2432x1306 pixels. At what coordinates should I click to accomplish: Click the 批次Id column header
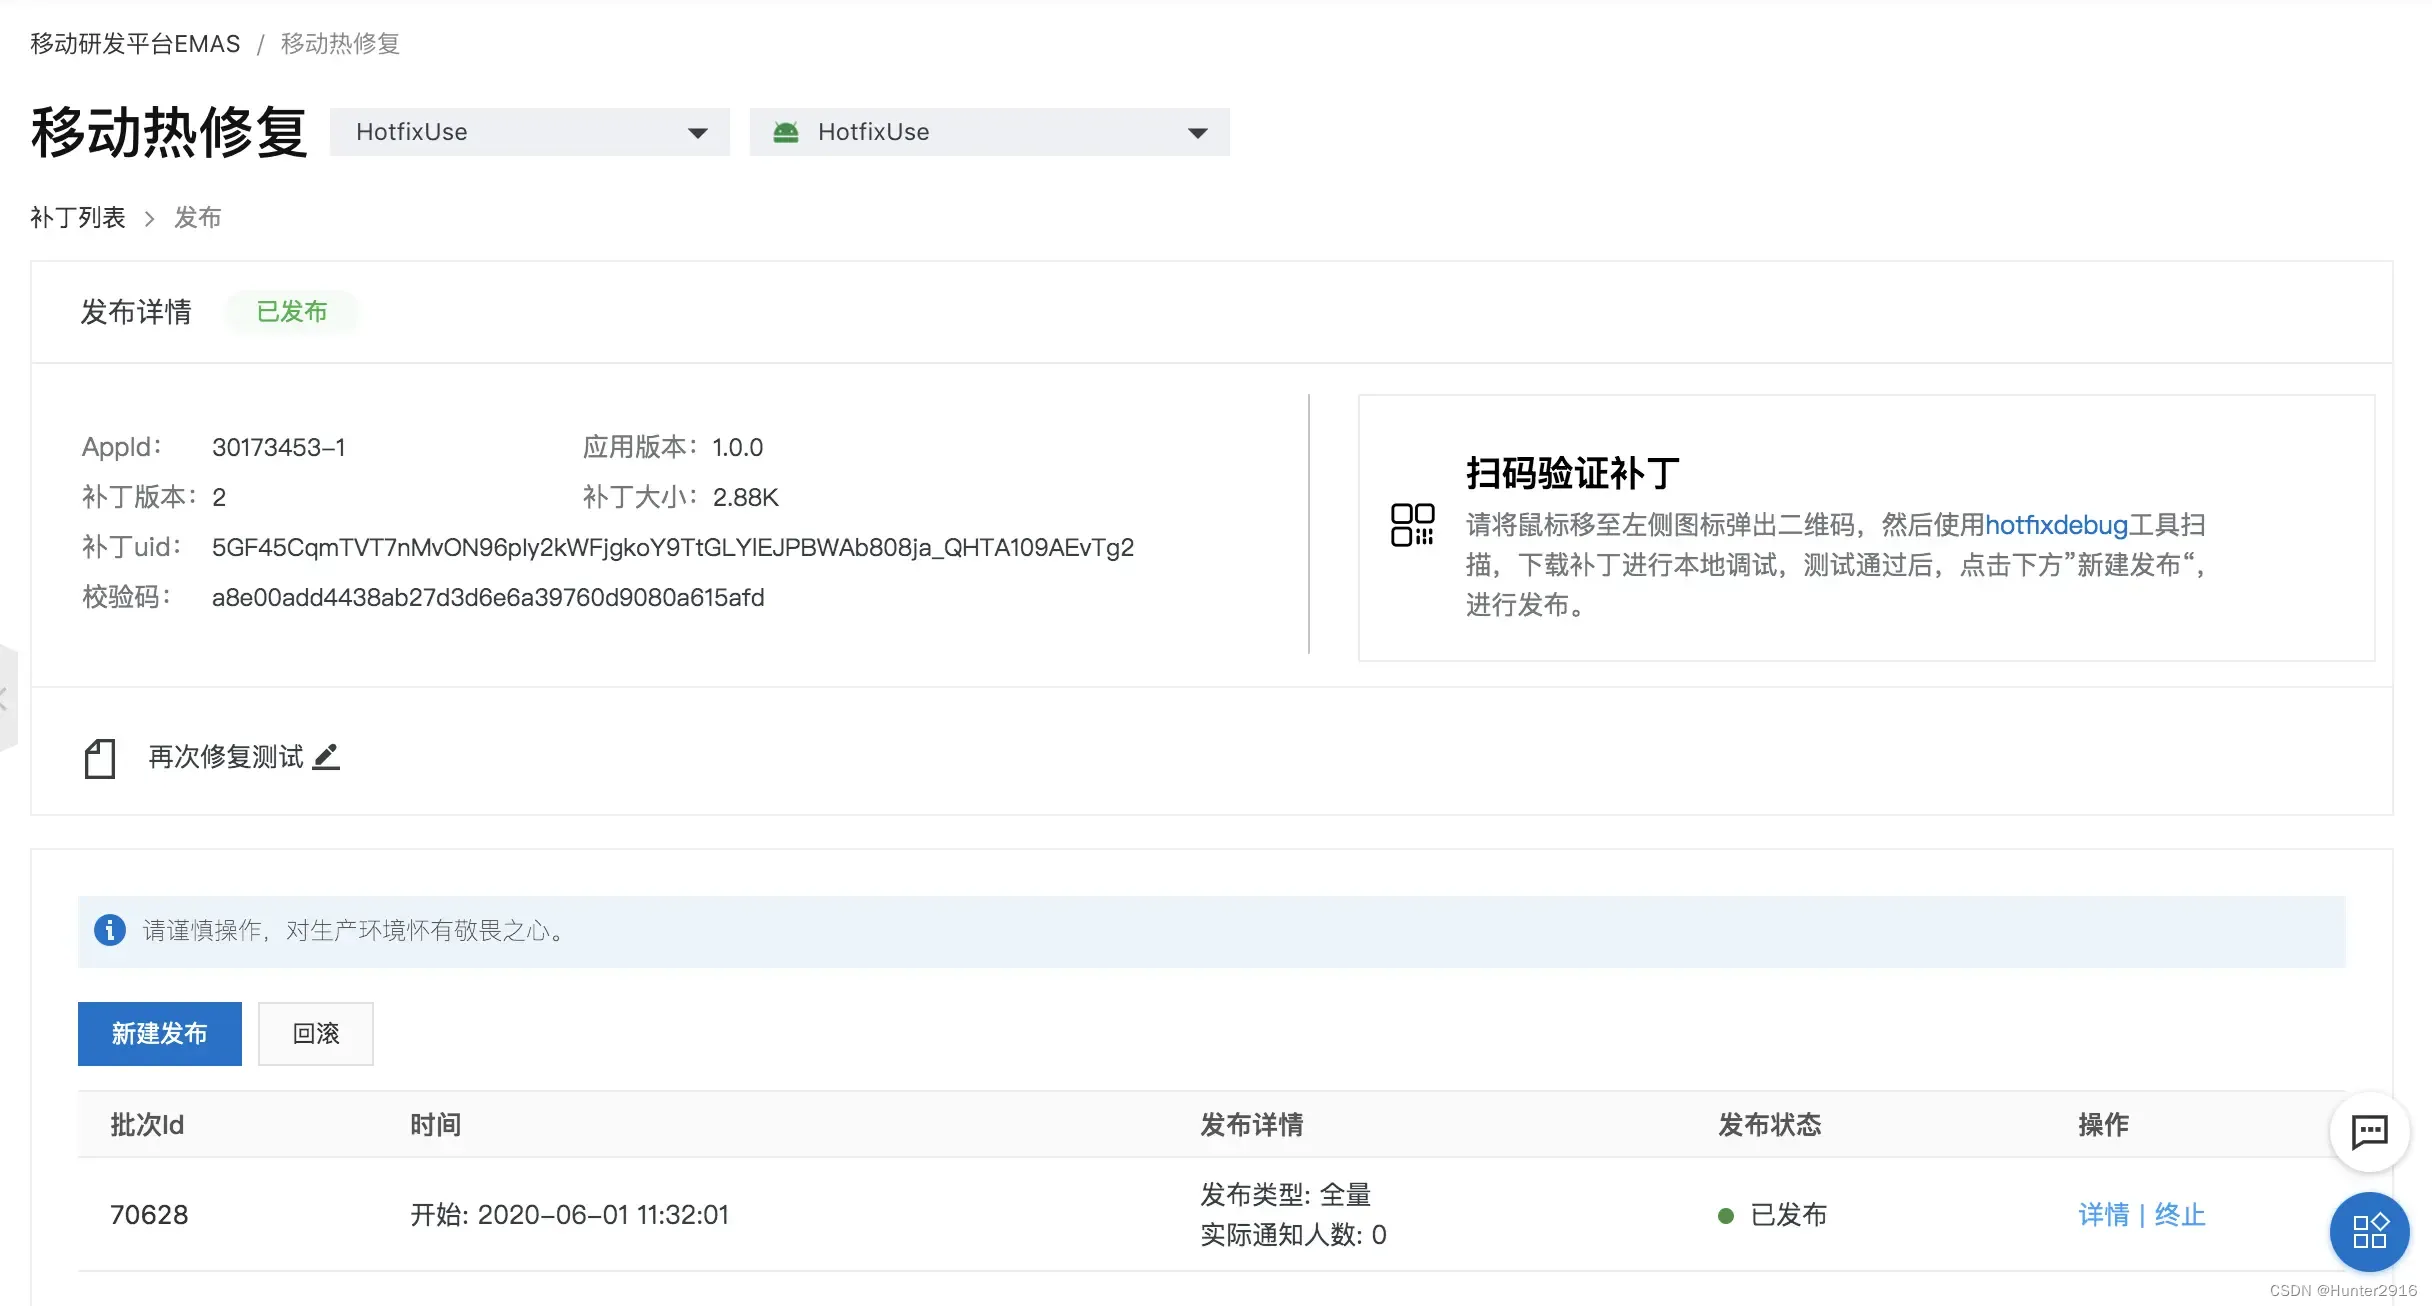pos(147,1125)
